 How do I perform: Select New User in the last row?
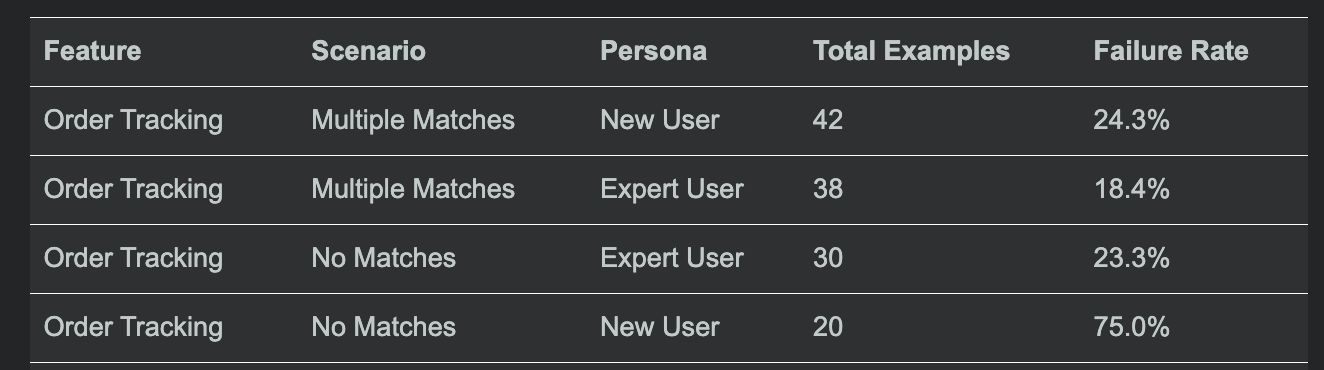click(x=659, y=327)
